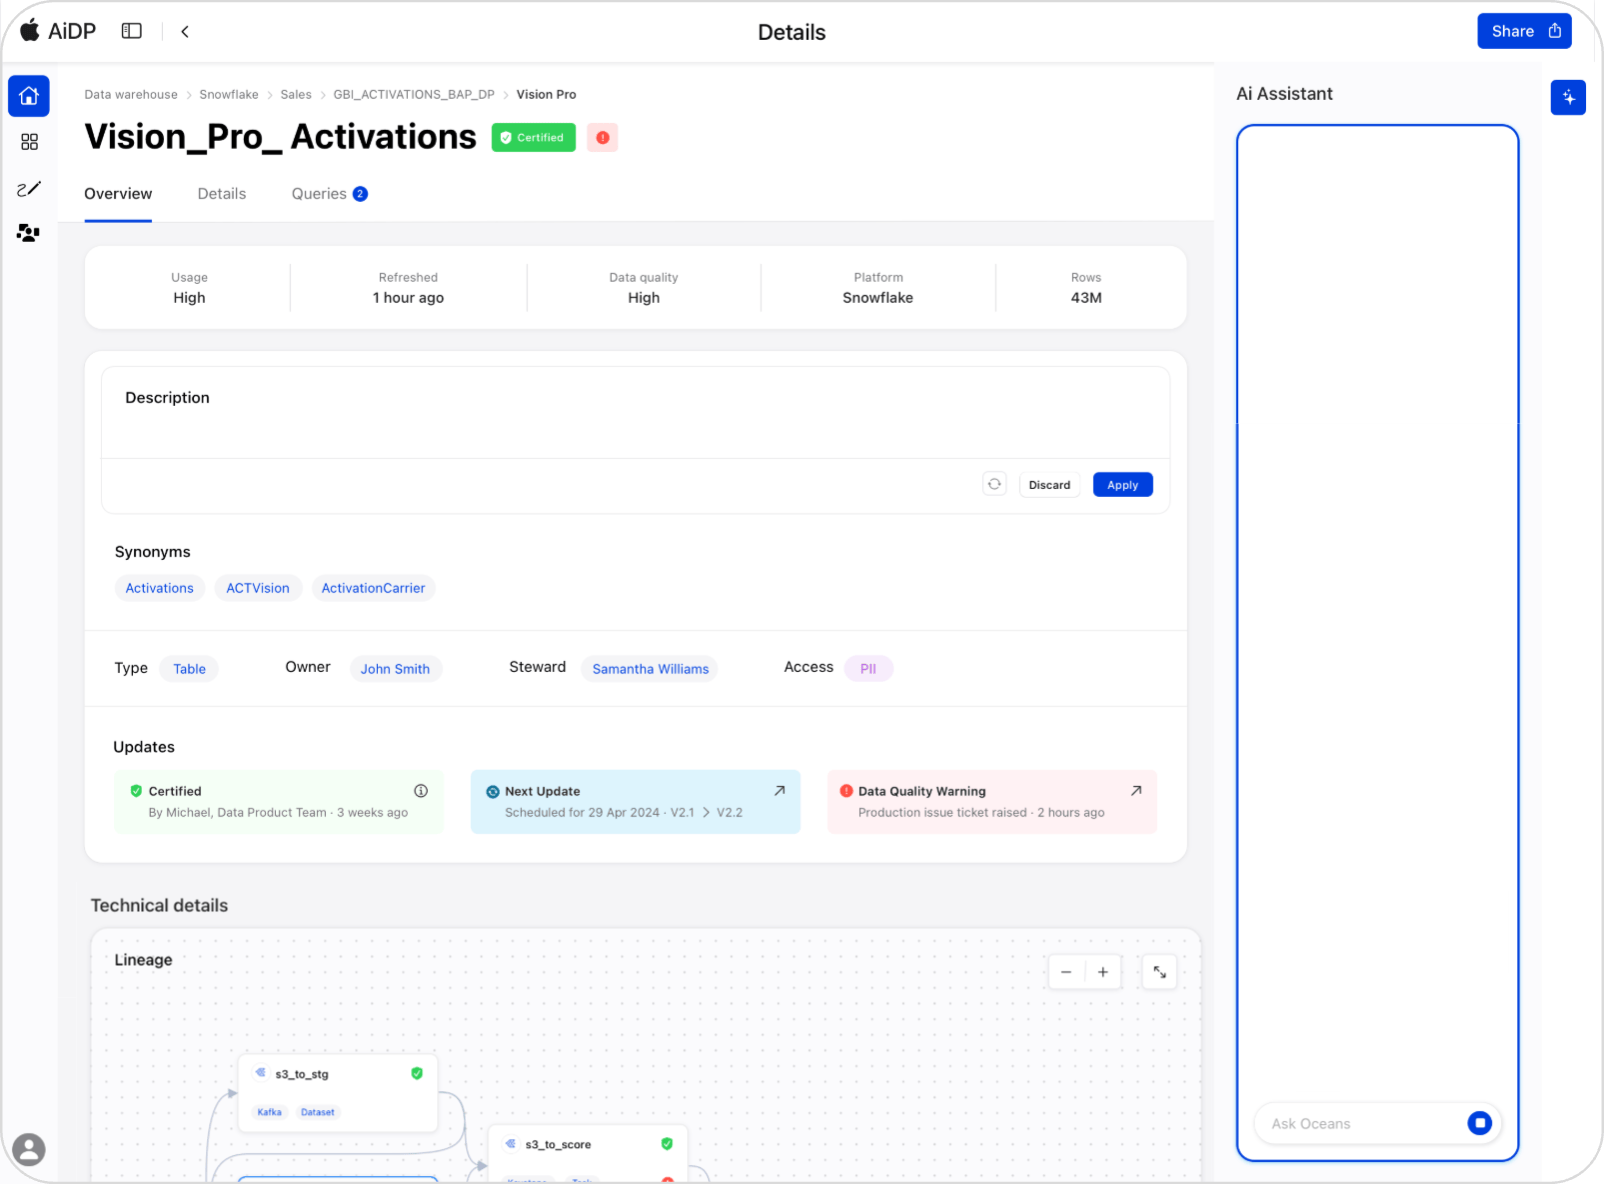The image size is (1604, 1184).
Task: Select the s3_to_score lineage node
Action: [x=587, y=1154]
